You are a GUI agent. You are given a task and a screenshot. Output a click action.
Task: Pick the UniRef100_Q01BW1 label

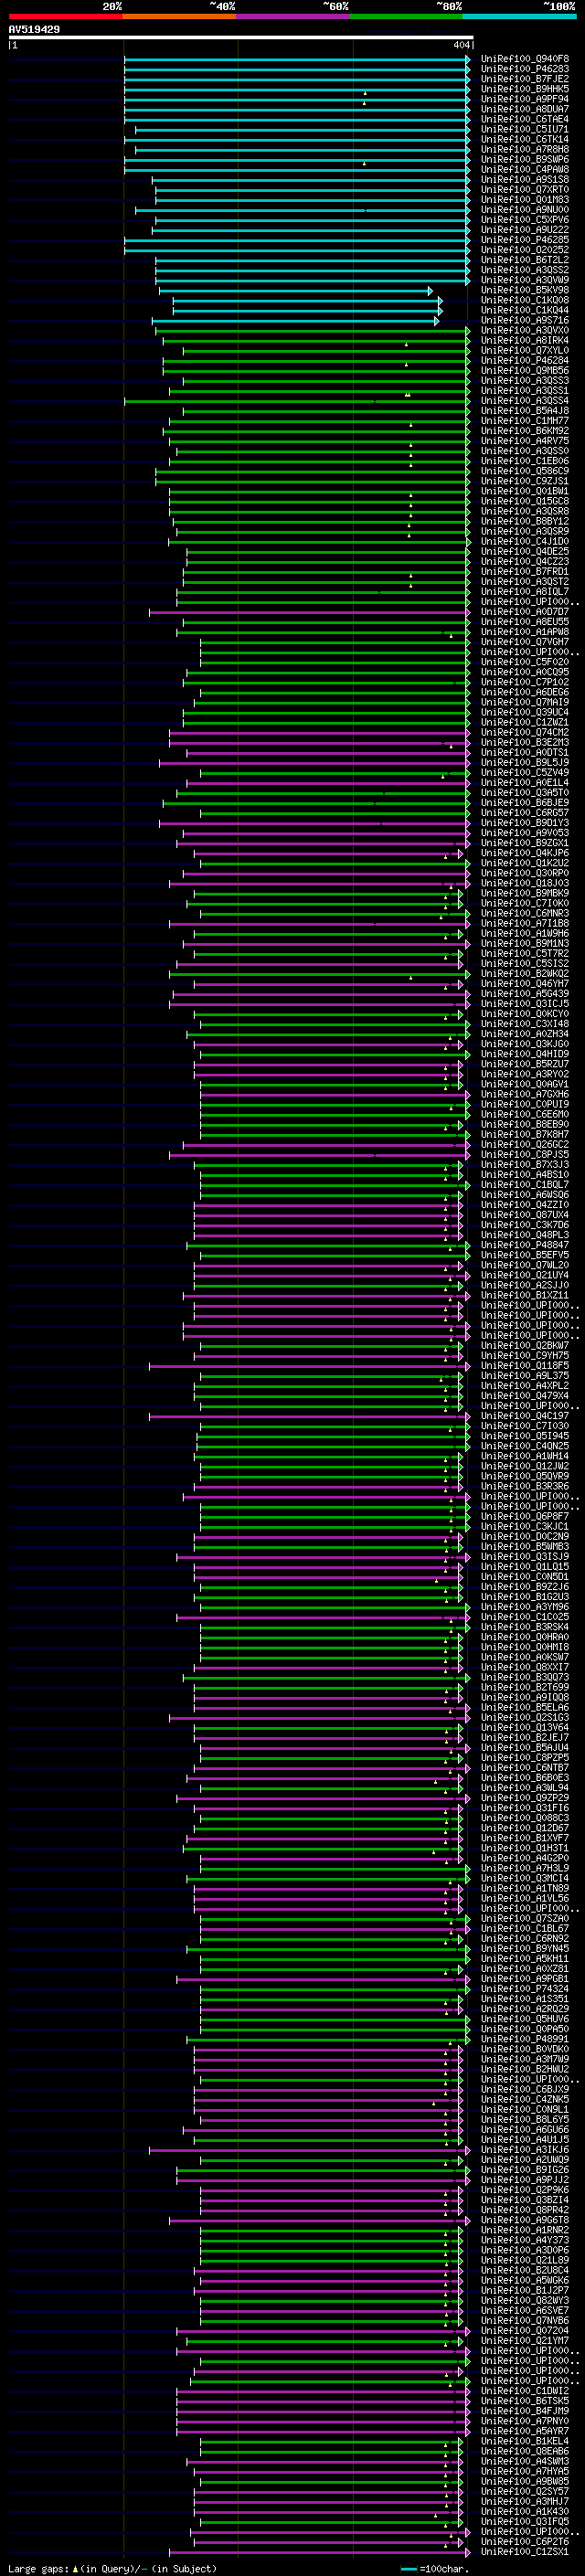click(525, 491)
